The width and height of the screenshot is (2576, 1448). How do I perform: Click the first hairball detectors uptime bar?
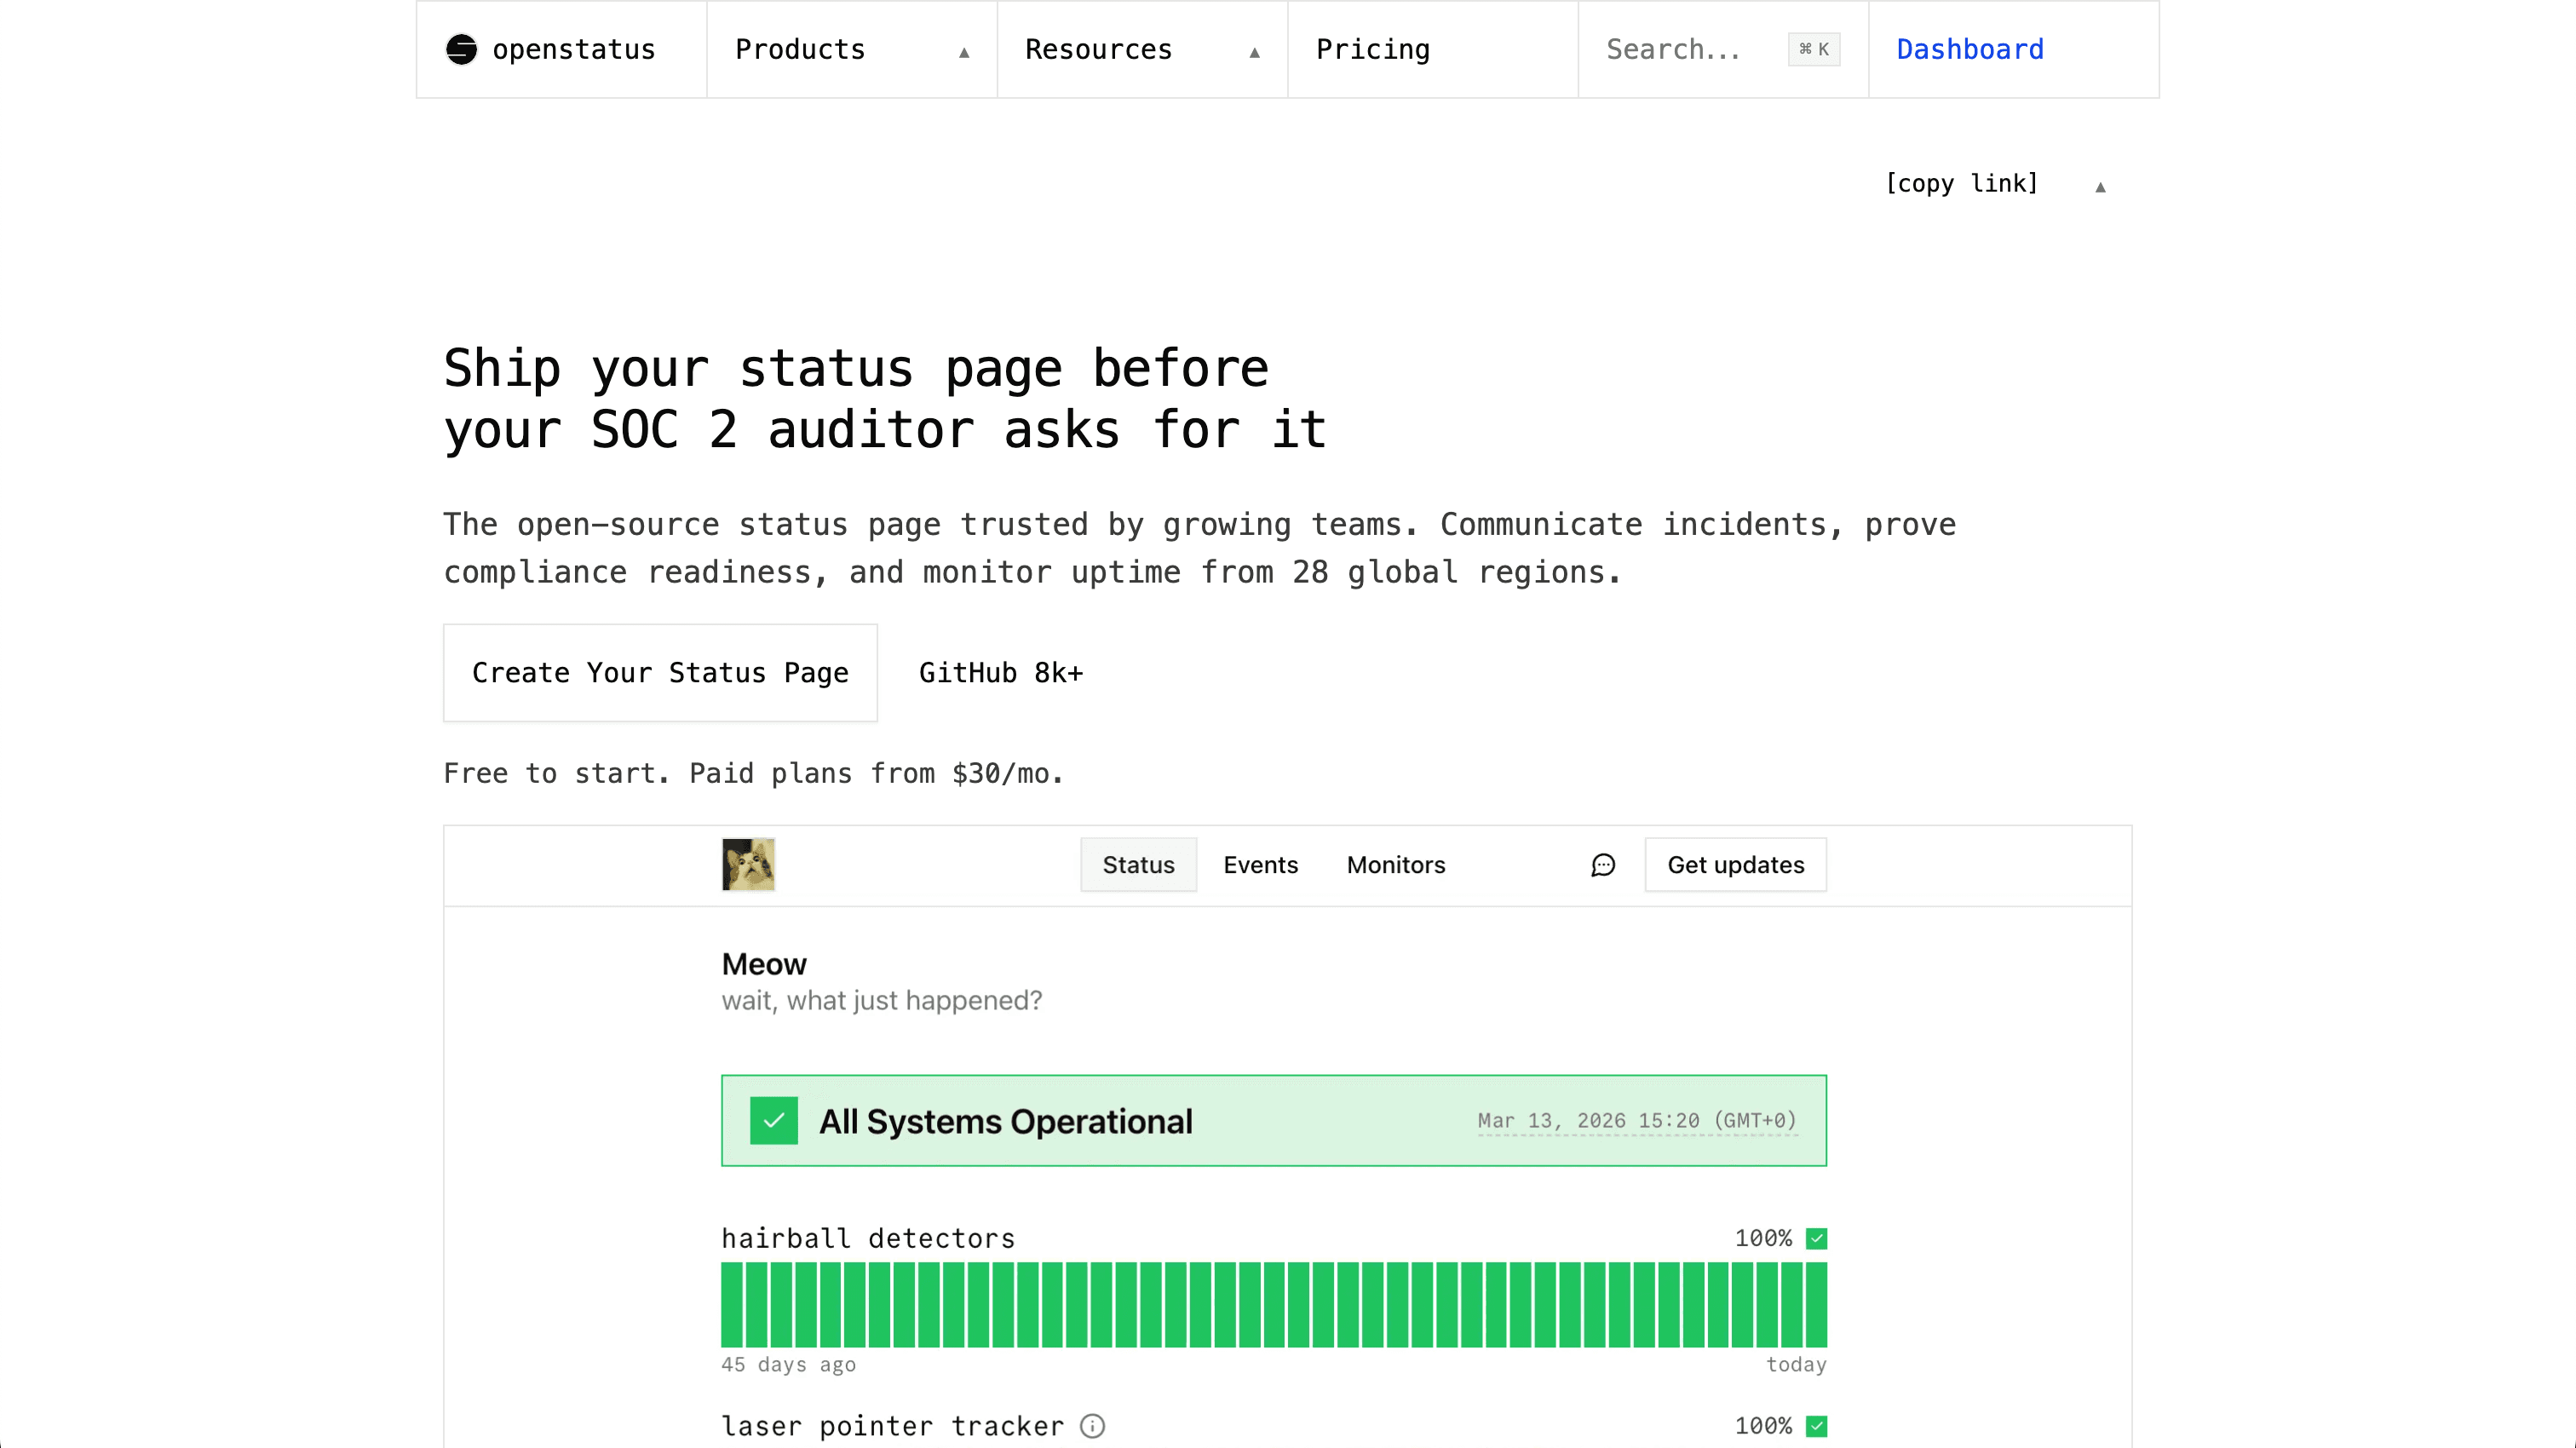(x=732, y=1305)
